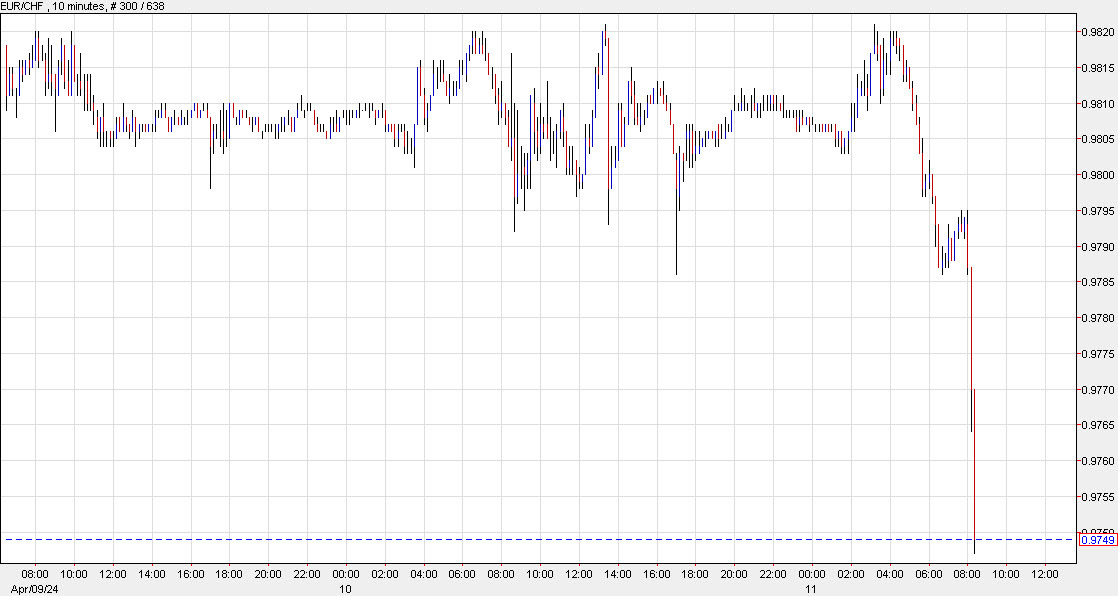Viewport: 1118px width, 596px height.
Task: Click the EUR/CHF chart title
Action: (x=82, y=6)
